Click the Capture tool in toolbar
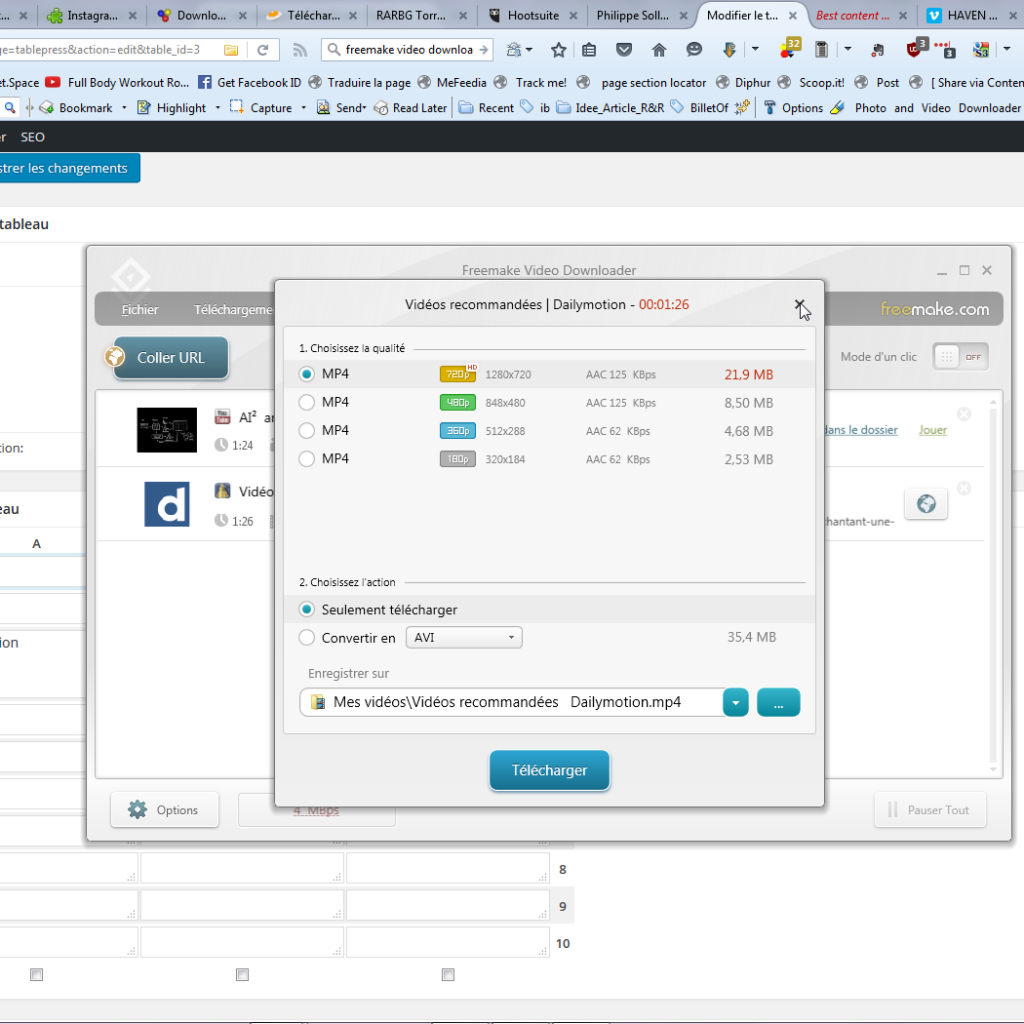 pyautogui.click(x=261, y=108)
